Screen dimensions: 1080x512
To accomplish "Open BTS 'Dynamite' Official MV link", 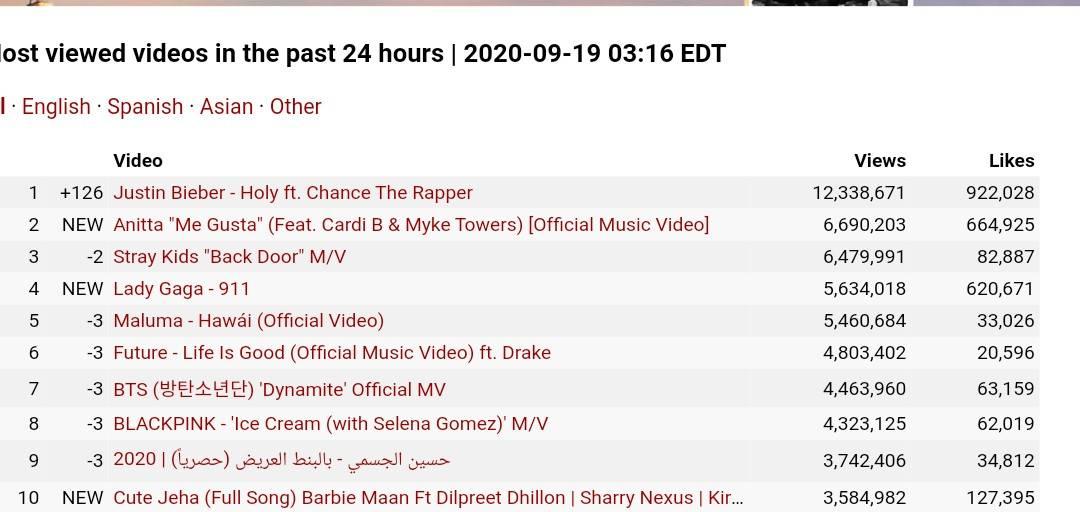I will pyautogui.click(x=279, y=389).
